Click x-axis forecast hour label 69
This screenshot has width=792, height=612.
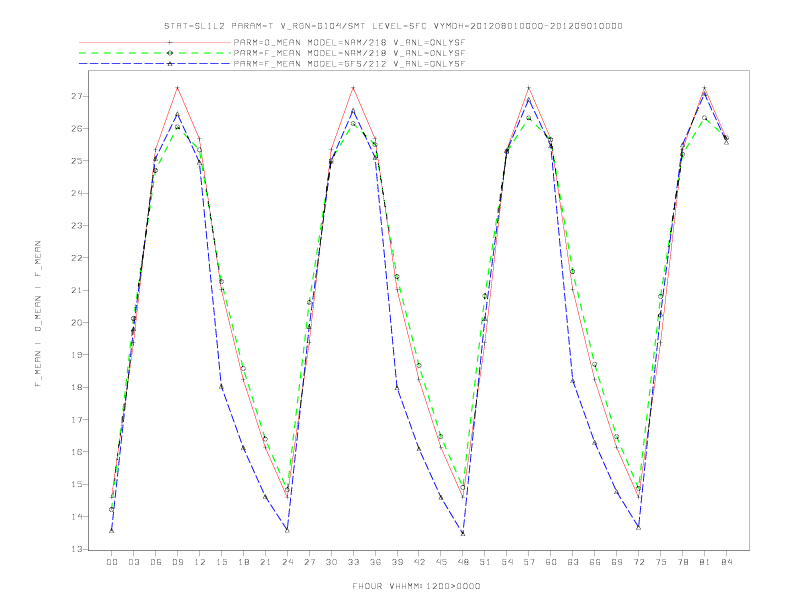click(617, 562)
